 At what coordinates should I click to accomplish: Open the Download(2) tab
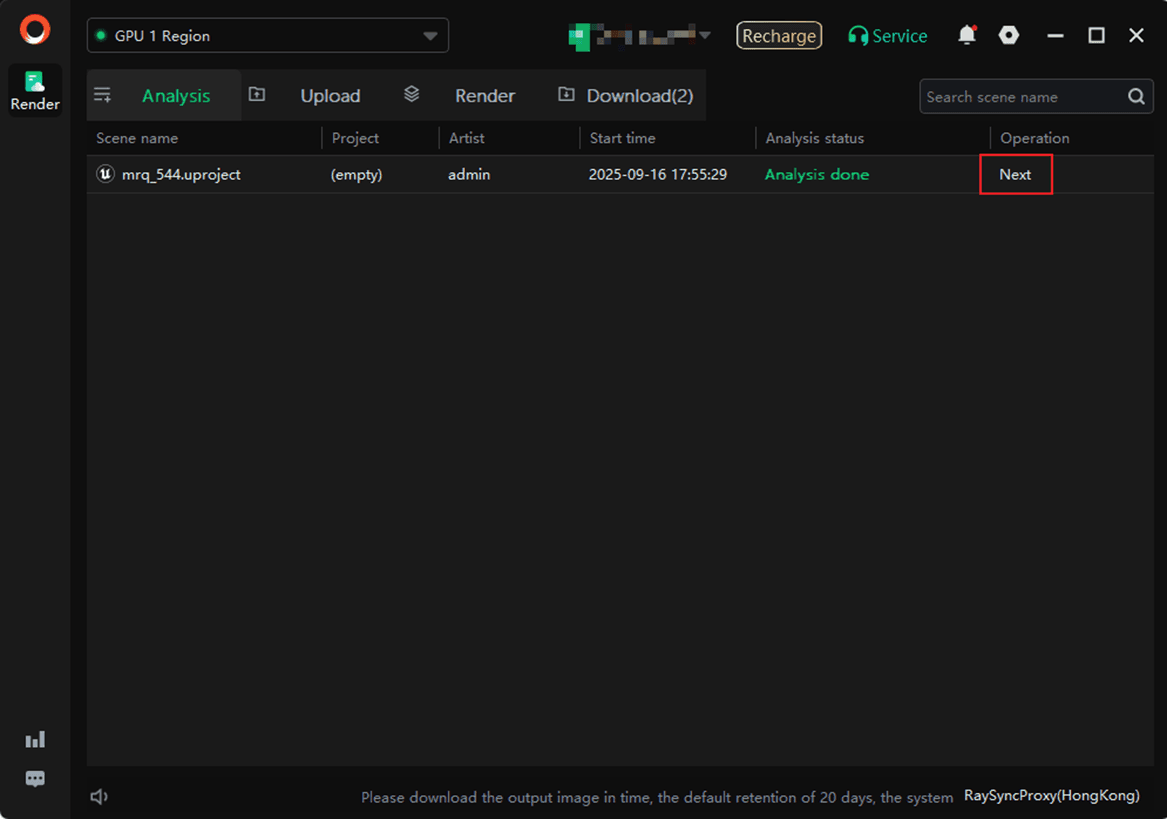coord(639,96)
